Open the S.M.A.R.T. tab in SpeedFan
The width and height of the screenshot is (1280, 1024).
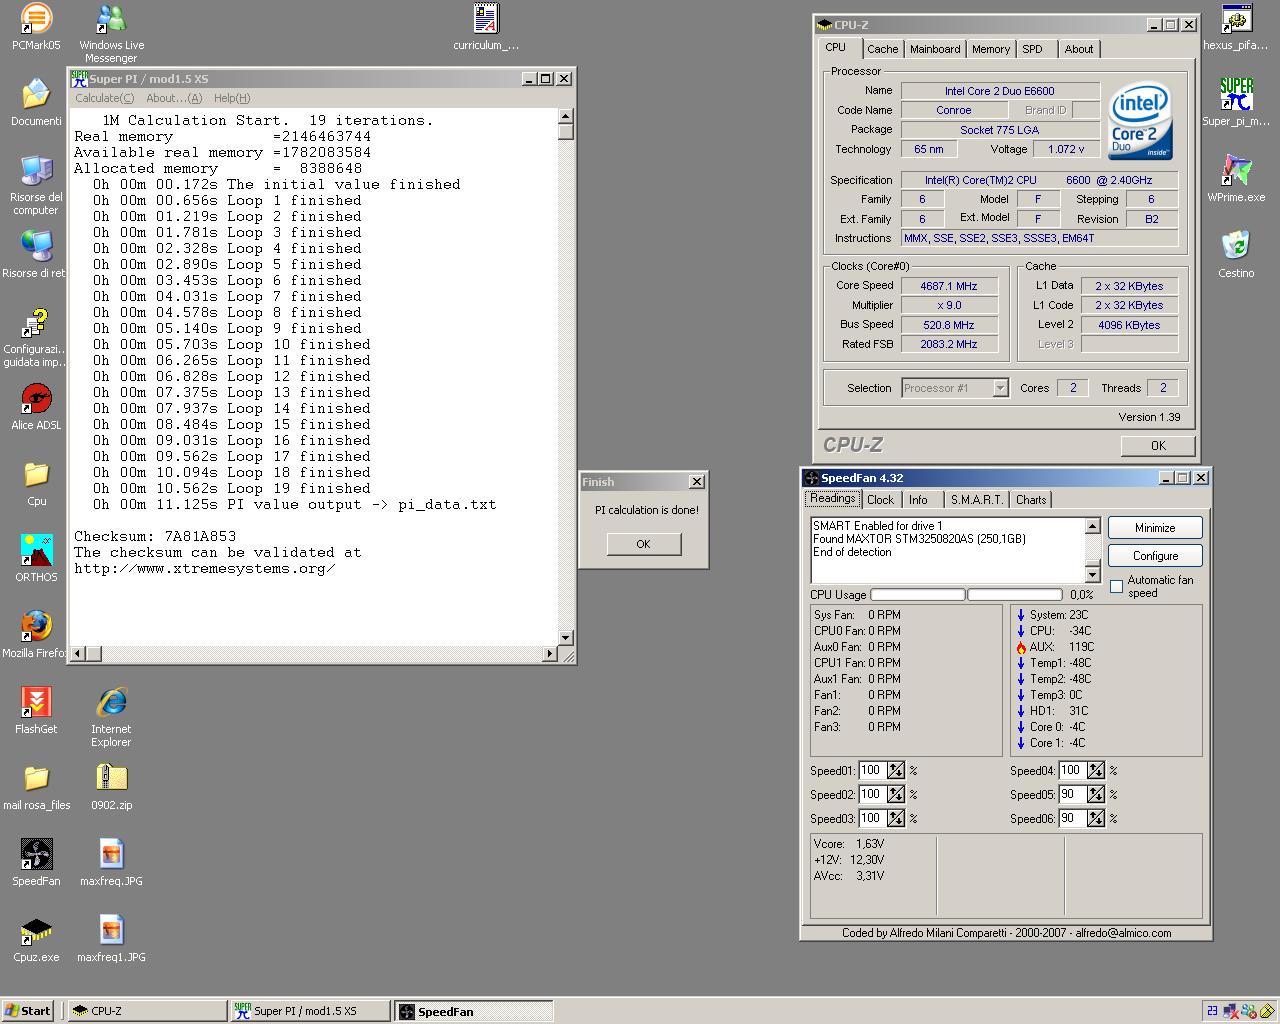(977, 500)
